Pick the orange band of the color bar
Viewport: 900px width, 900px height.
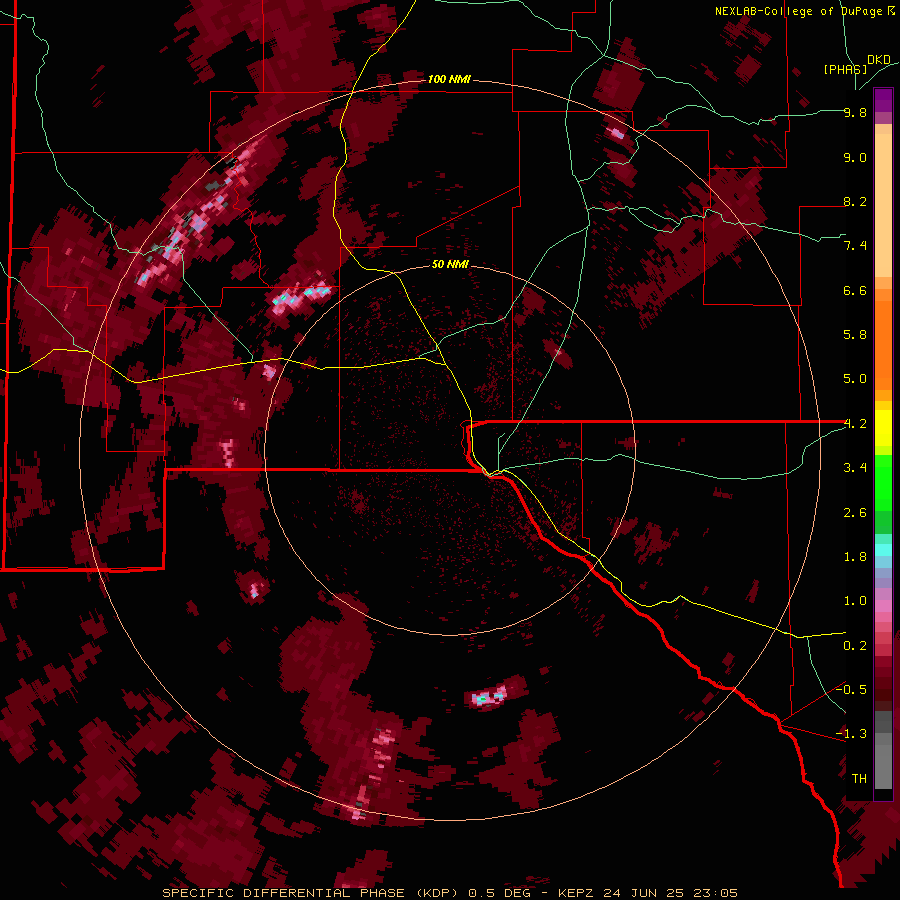(883, 346)
